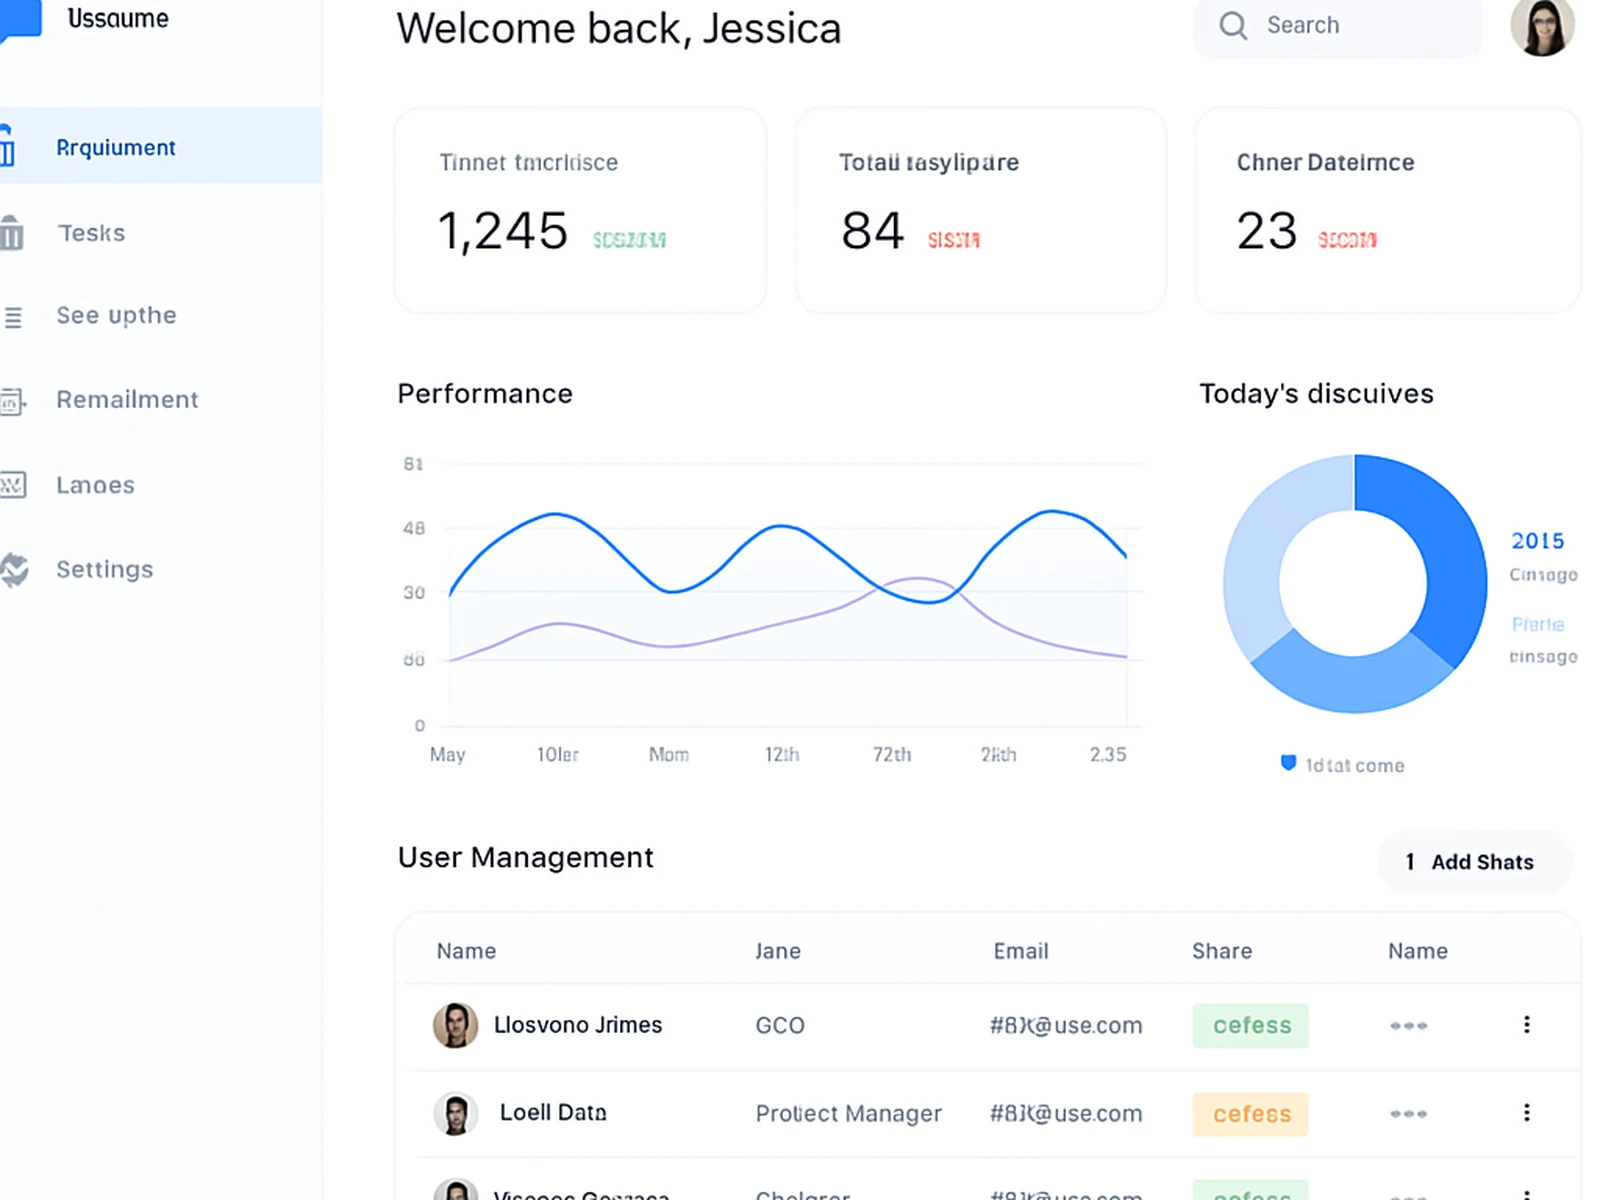Image resolution: width=1600 pixels, height=1200 pixels.
Task: Open the Tesks section icon
Action: (14, 232)
